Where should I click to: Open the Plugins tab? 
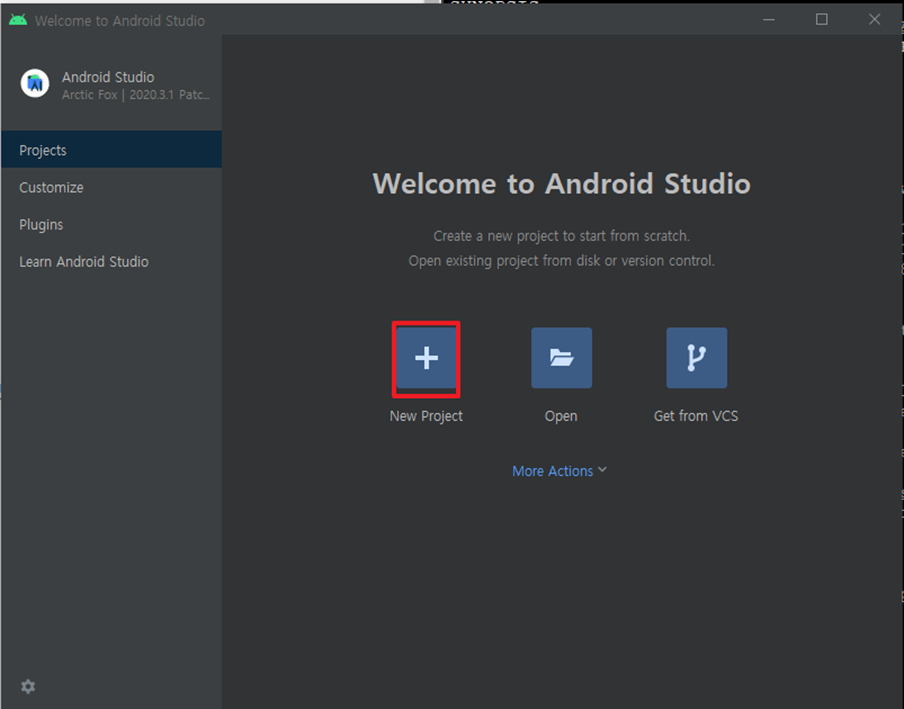click(x=111, y=224)
